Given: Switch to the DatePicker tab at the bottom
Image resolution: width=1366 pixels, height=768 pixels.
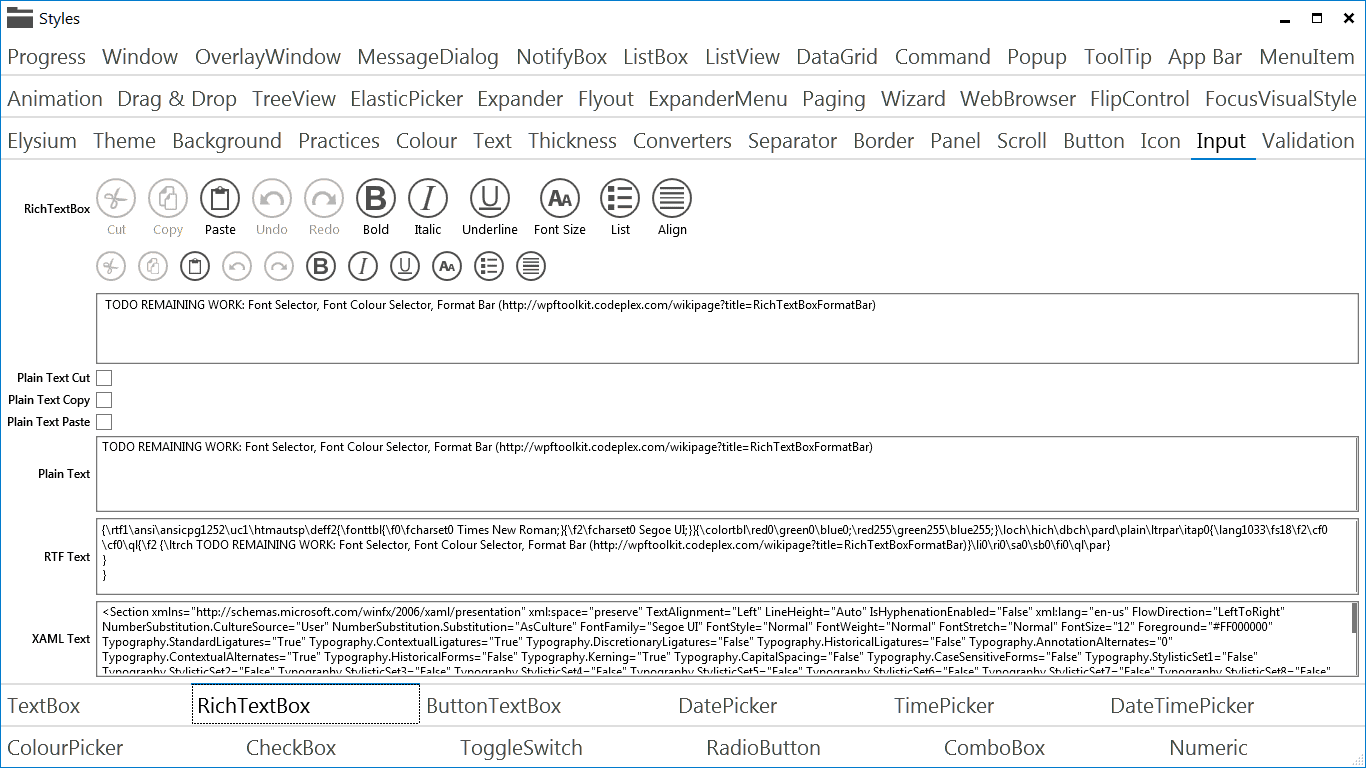Looking at the screenshot, I should [727, 705].
